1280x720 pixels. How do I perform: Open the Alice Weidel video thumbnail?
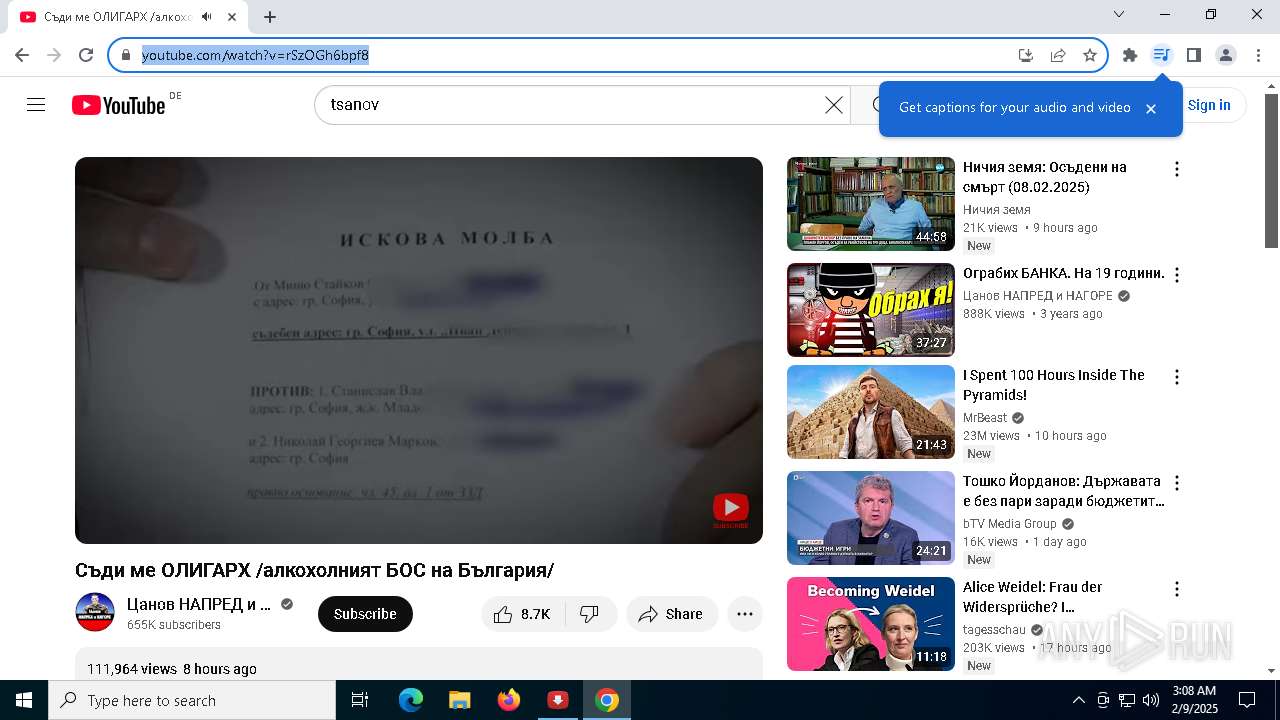pyautogui.click(x=871, y=624)
